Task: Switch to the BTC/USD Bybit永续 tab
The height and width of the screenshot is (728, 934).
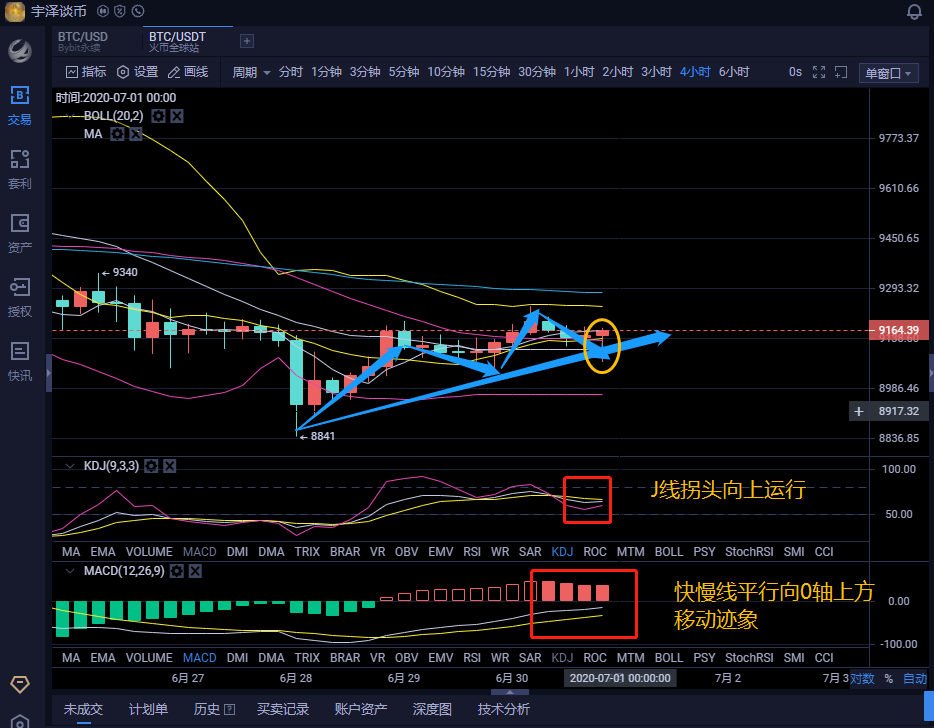Action: pos(85,42)
